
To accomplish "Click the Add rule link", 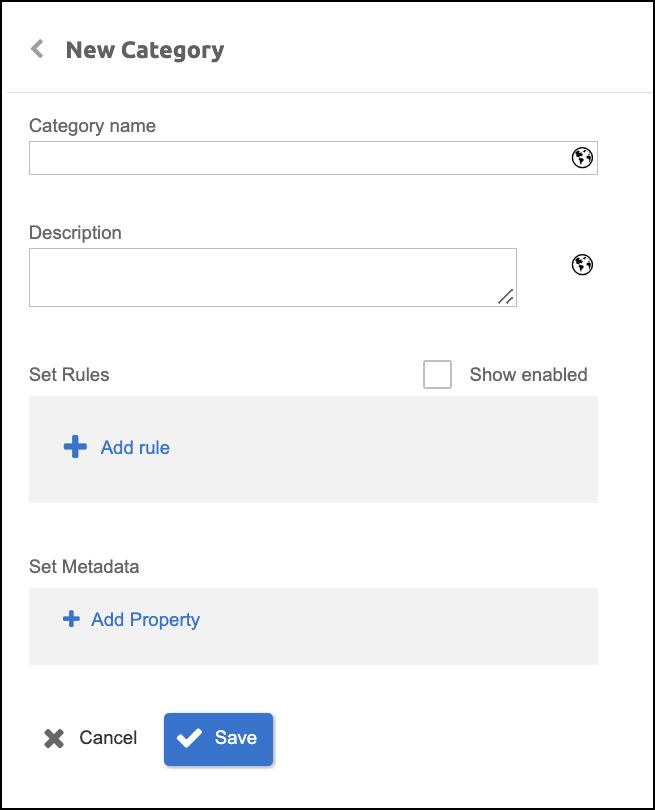I will pos(135,447).
